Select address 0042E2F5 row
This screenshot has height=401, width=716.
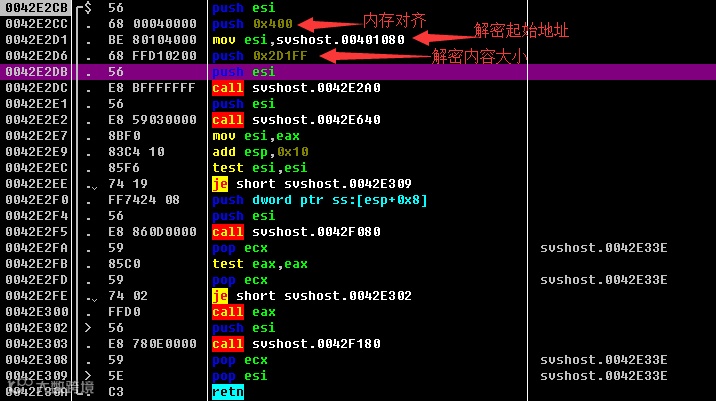[36, 232]
